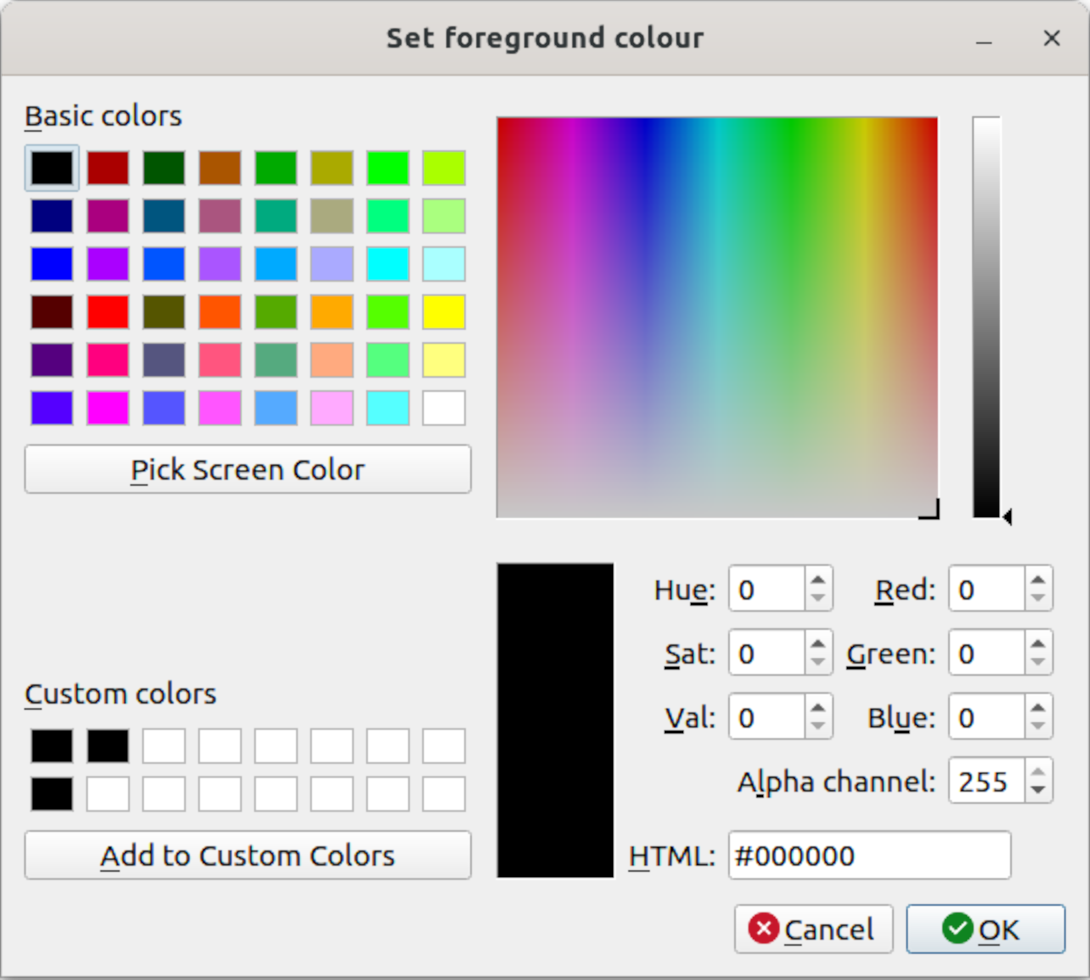Select the yellow basic color swatch
This screenshot has width=1090, height=980.
[x=443, y=312]
